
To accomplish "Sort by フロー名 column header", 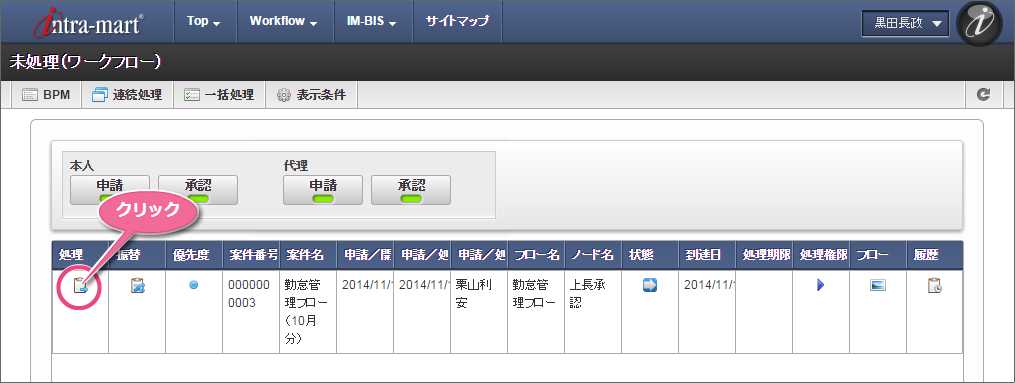I will pyautogui.click(x=536, y=255).
